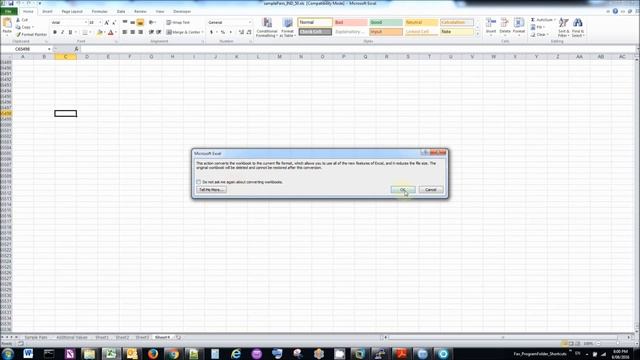Click the Increase Decimal icon
The image size is (640, 360).
pyautogui.click(x=241, y=32)
